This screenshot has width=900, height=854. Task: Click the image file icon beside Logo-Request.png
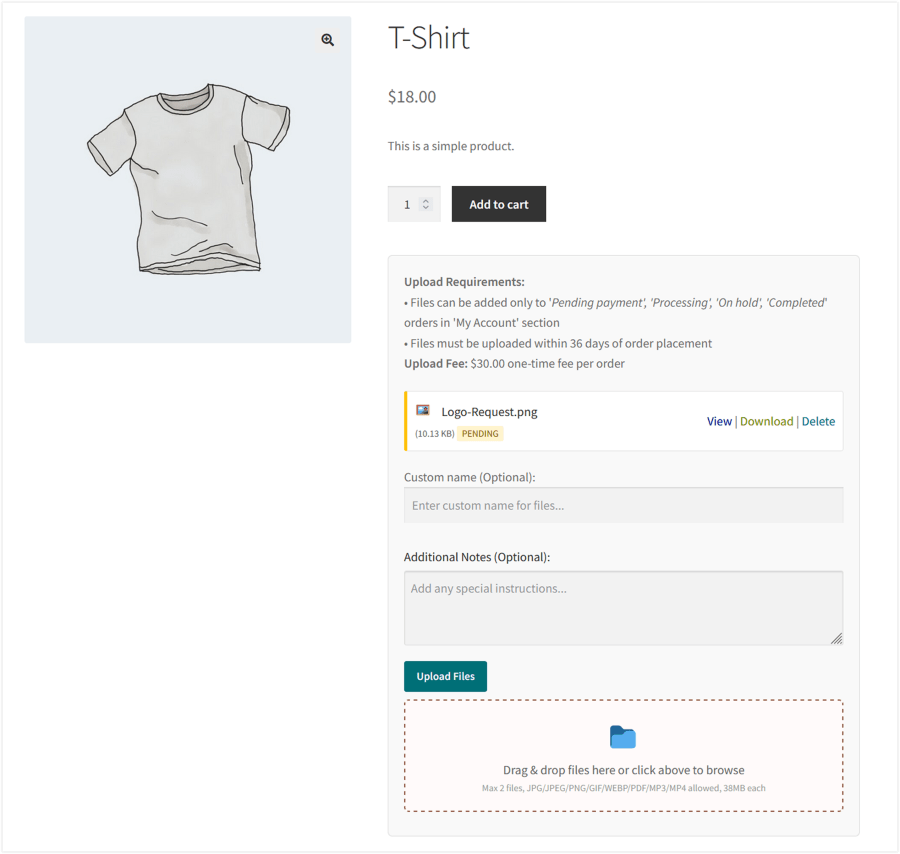[423, 411]
